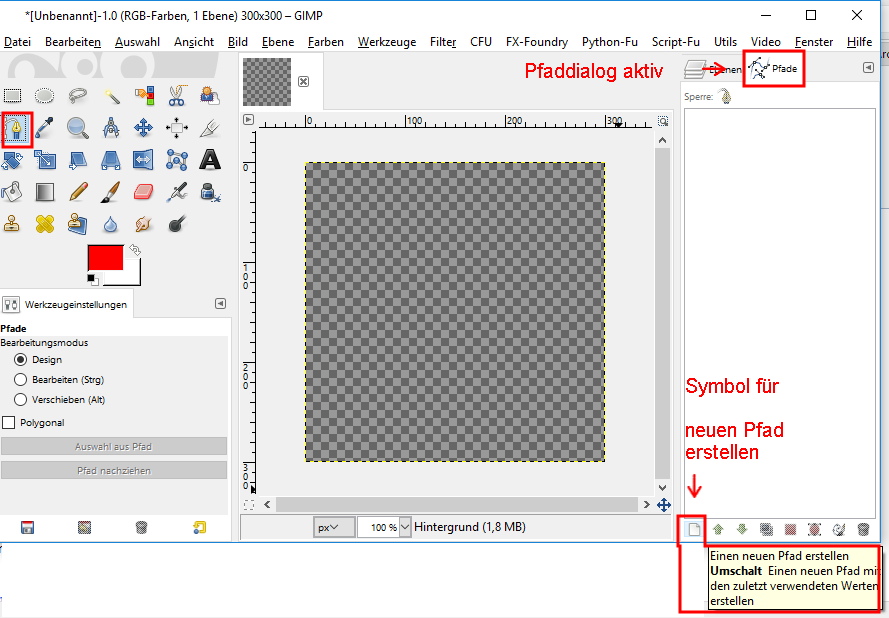Click the raise path green up arrow
This screenshot has height=618, width=889.
point(718,530)
